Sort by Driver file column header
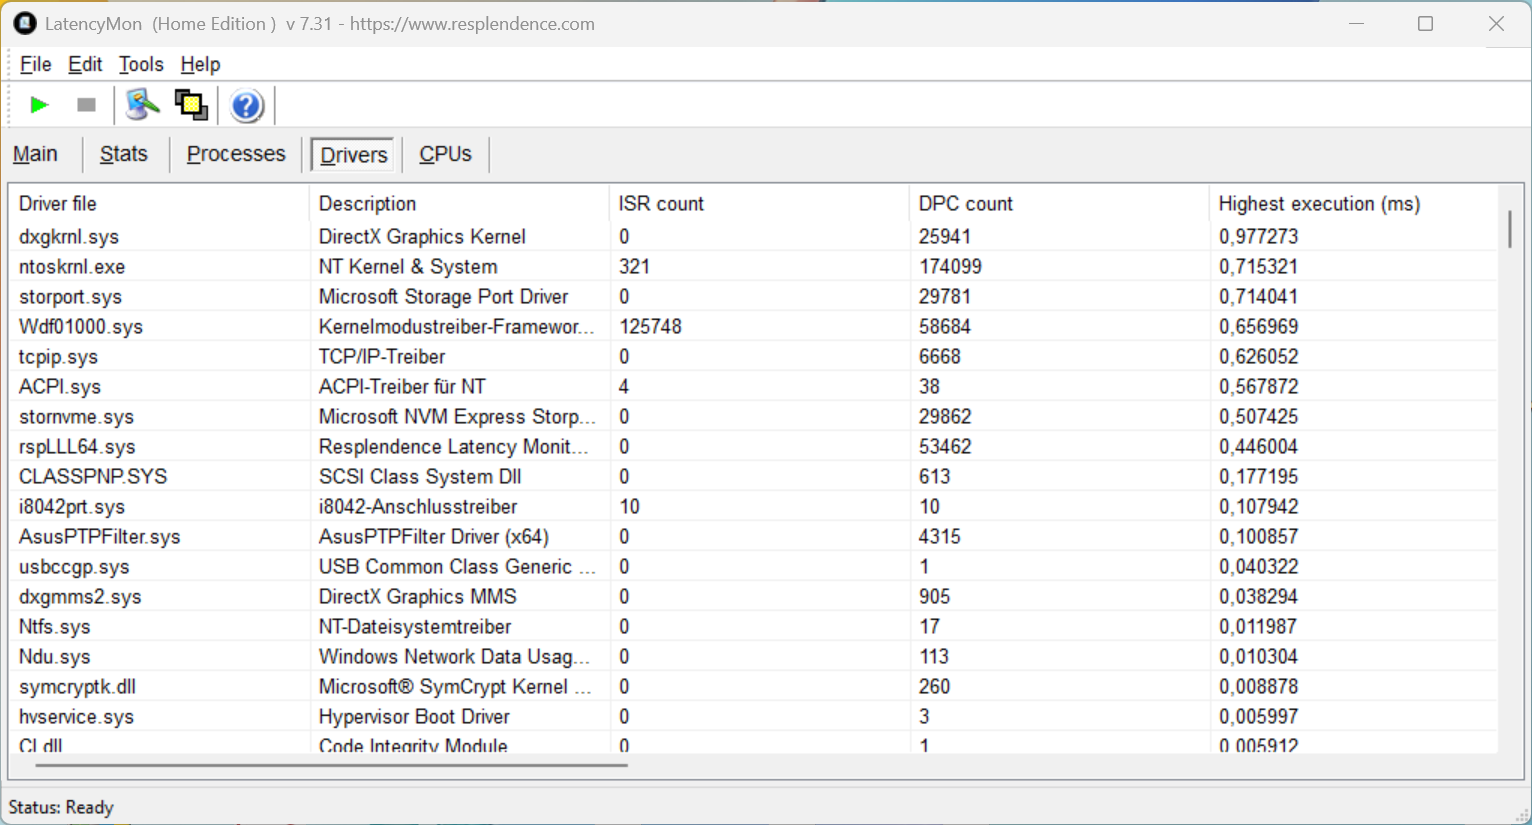This screenshot has width=1532, height=825. point(160,204)
